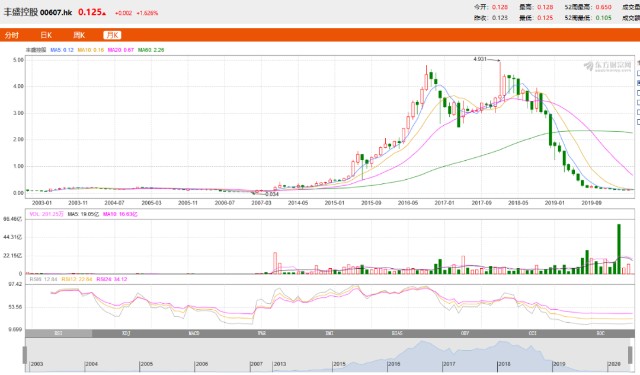
Task: Open the 日K daily chart tab
Action: pyautogui.click(x=46, y=35)
